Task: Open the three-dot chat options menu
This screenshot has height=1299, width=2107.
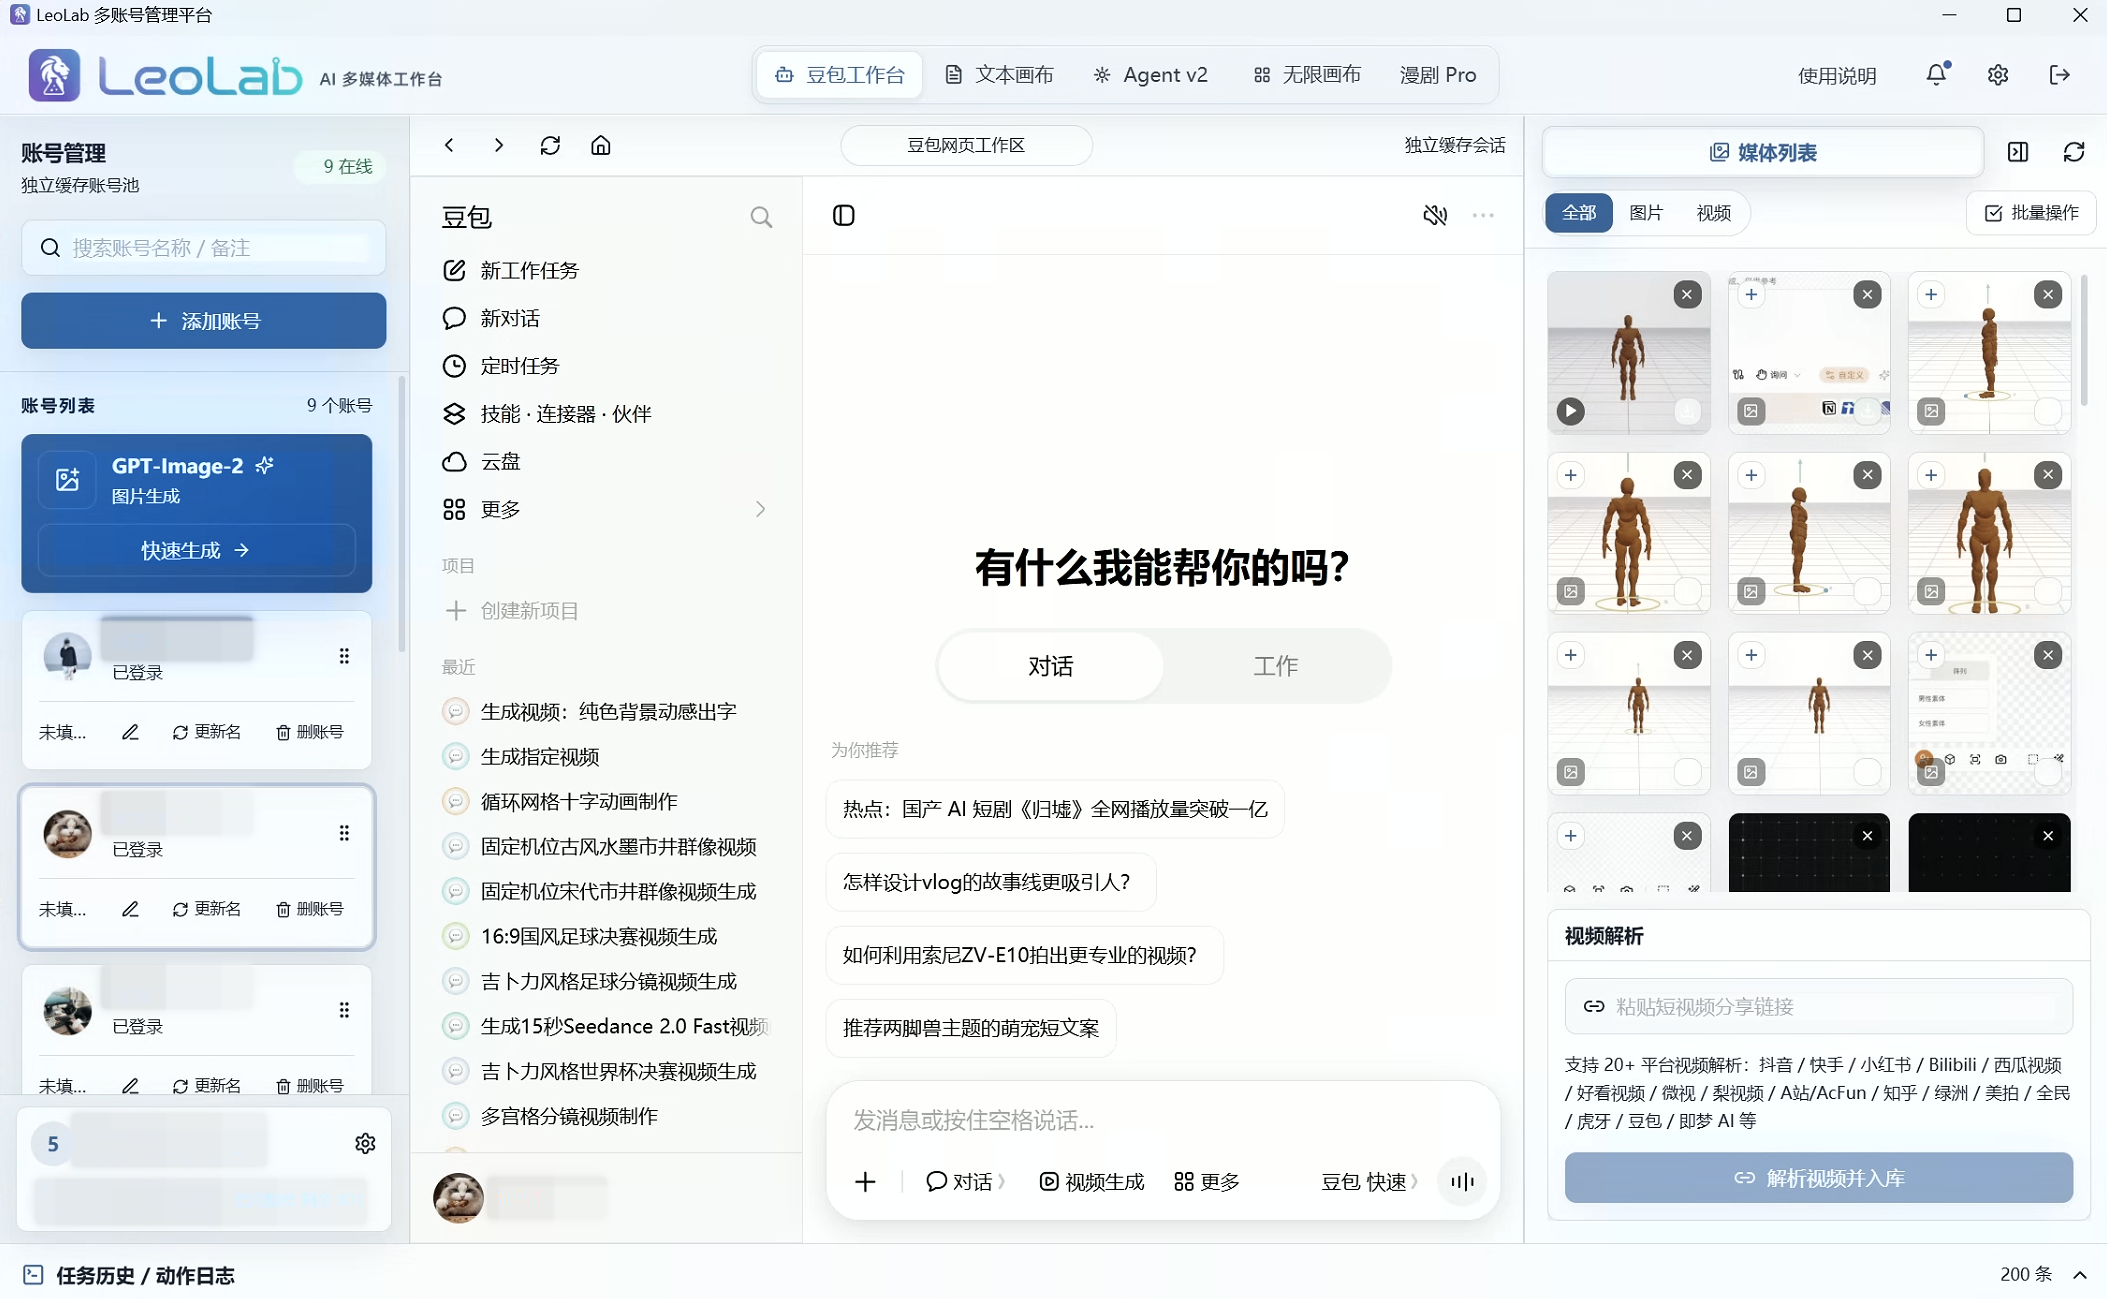Action: pyautogui.click(x=1483, y=215)
